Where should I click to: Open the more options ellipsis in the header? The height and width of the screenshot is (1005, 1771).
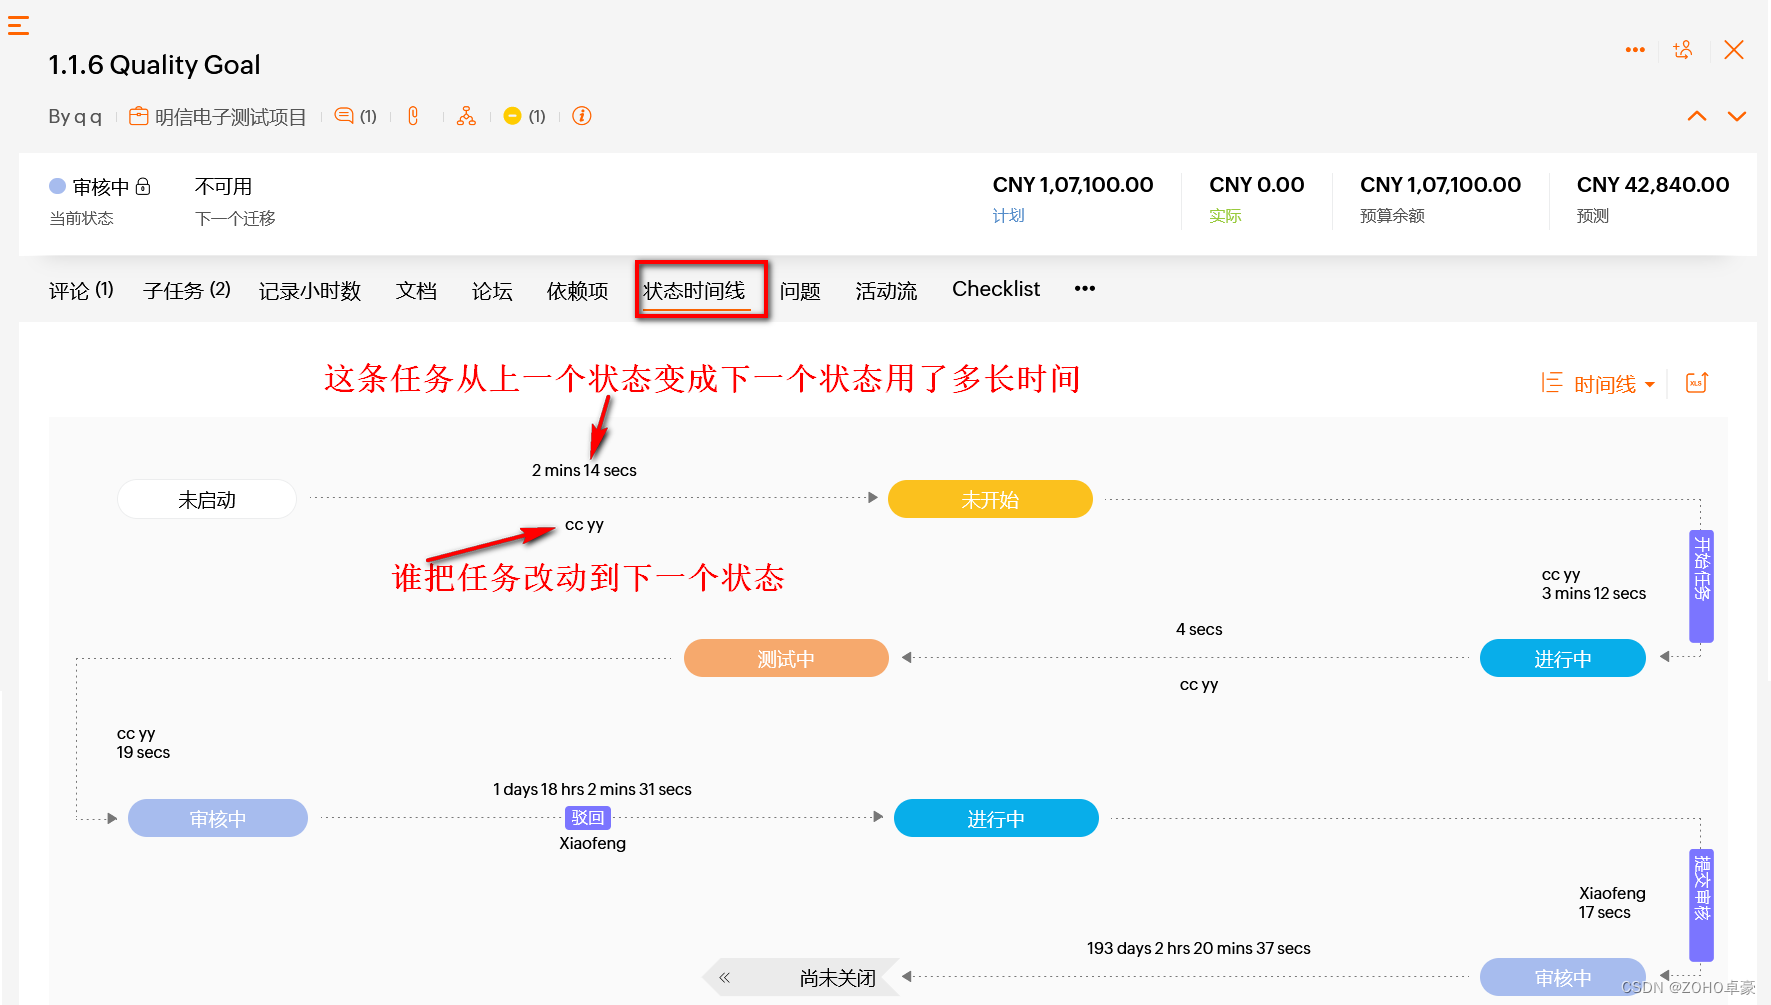1635,50
